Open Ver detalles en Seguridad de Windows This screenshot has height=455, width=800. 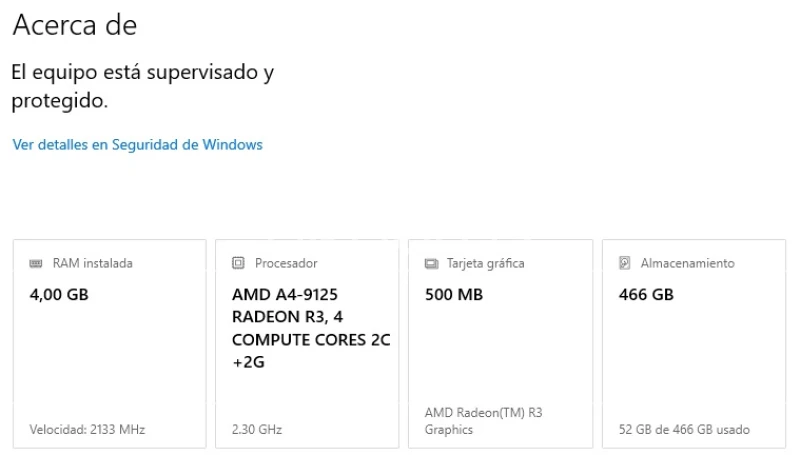[137, 145]
